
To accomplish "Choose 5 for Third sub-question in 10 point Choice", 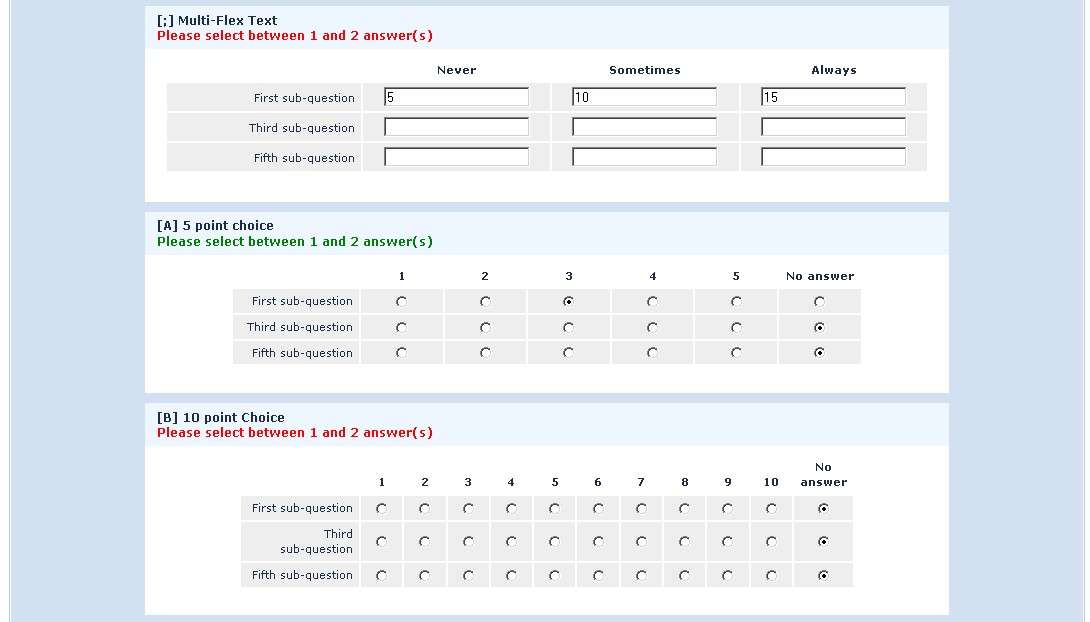I will [555, 542].
